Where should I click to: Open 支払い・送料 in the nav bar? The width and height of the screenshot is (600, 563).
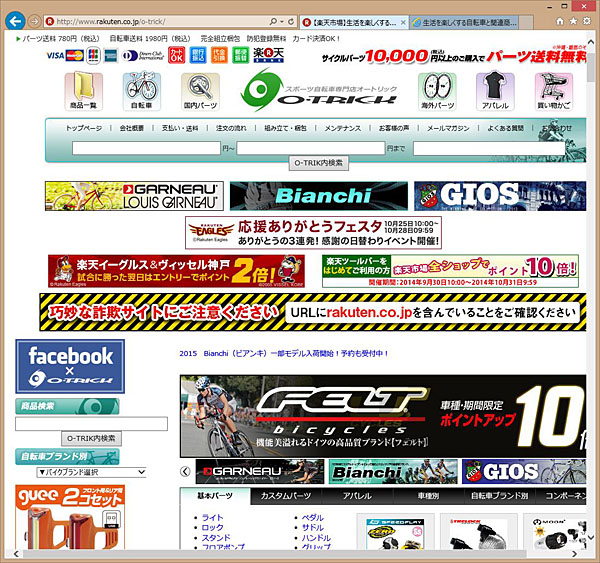tap(180, 128)
